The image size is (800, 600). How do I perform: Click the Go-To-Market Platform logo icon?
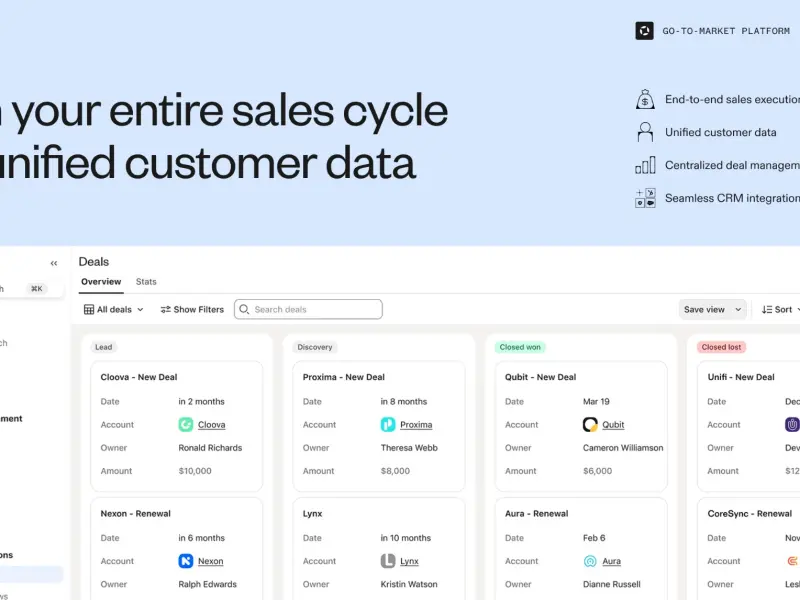click(644, 31)
